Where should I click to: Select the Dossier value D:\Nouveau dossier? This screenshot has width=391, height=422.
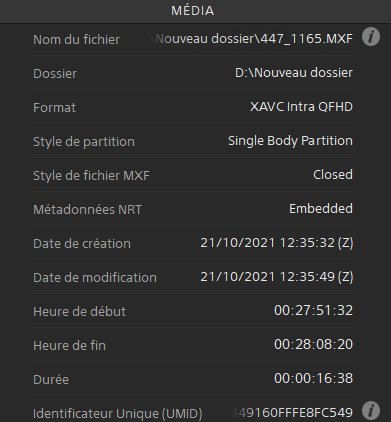point(294,73)
